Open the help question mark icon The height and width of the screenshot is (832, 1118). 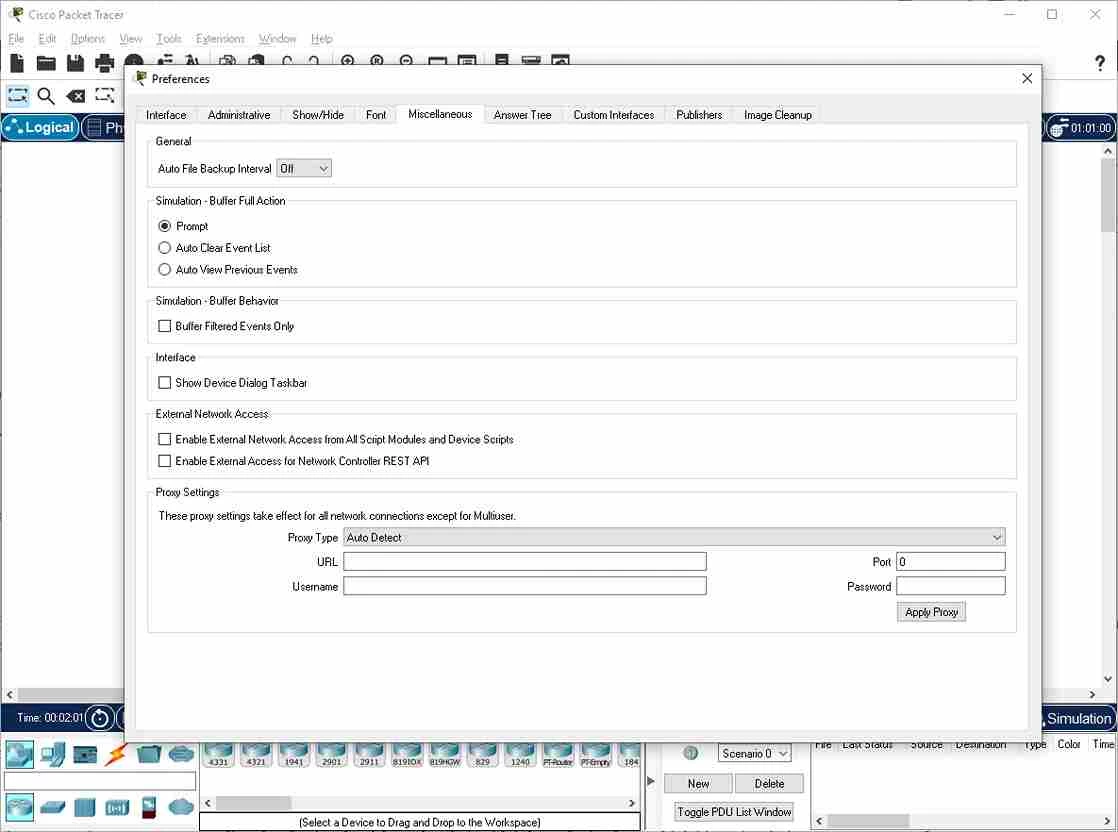(1099, 63)
